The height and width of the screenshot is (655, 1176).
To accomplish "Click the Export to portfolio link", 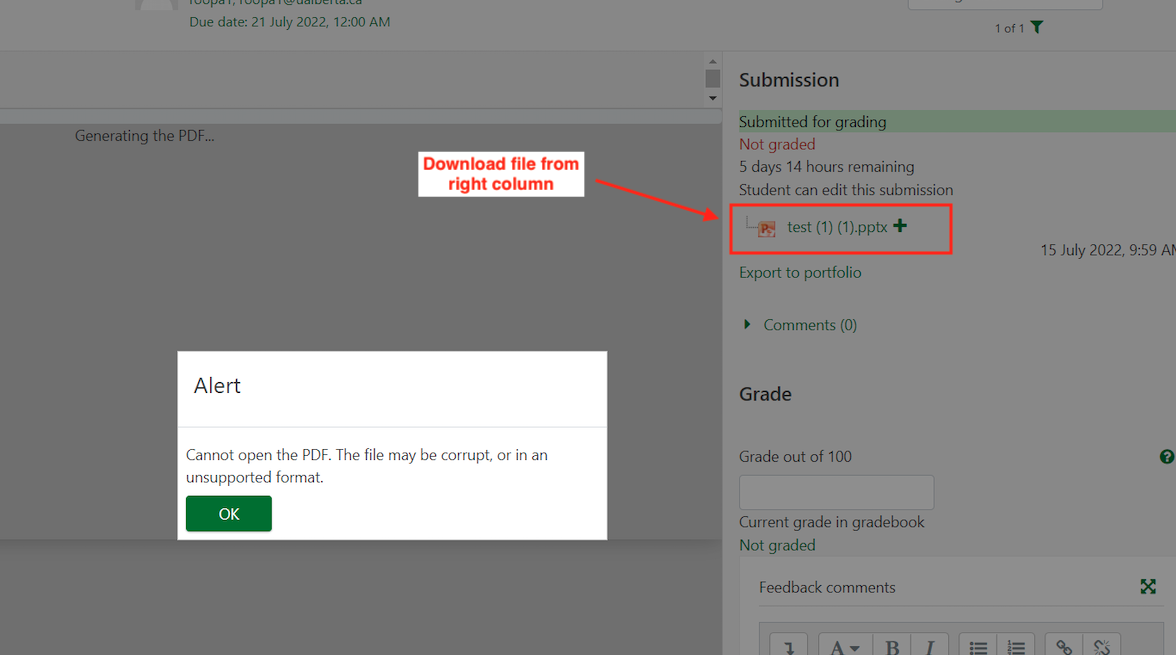I will [x=800, y=272].
